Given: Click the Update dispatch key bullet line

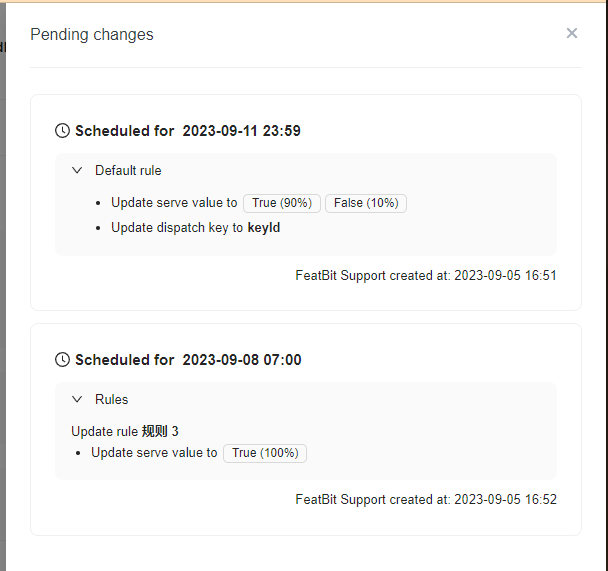Looking at the screenshot, I should tap(177, 228).
